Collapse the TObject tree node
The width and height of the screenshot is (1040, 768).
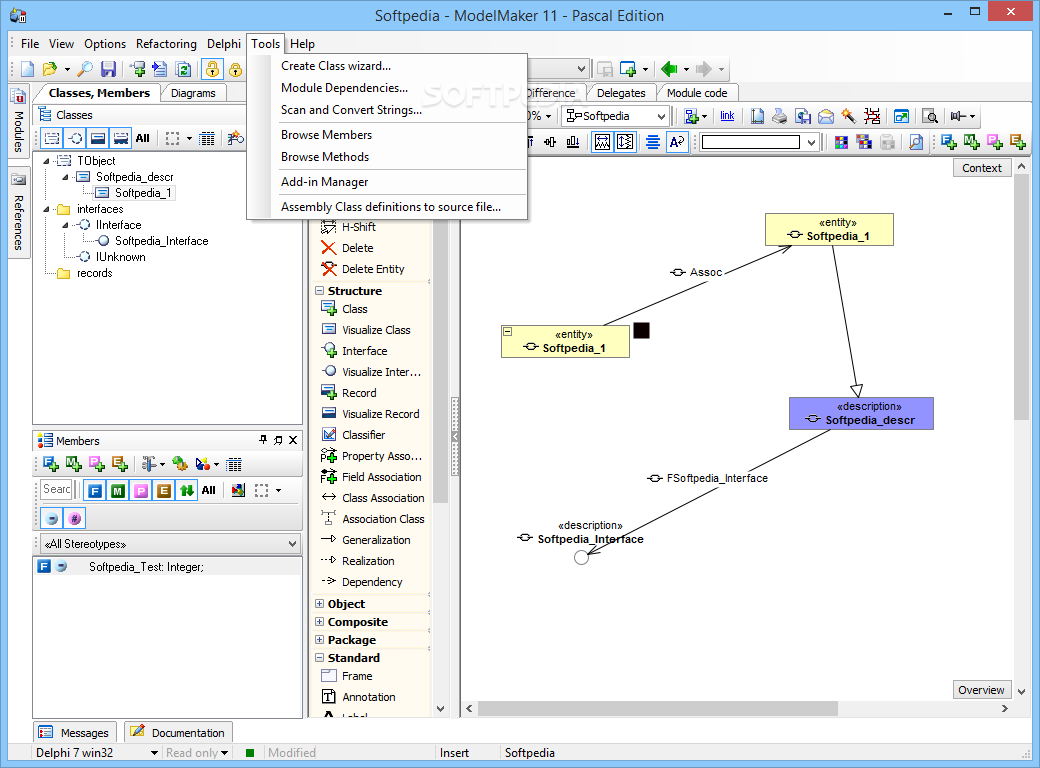pos(46,161)
